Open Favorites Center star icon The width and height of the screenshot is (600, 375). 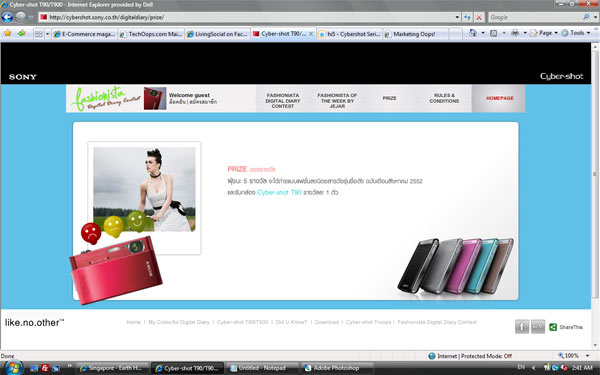[x=8, y=33]
